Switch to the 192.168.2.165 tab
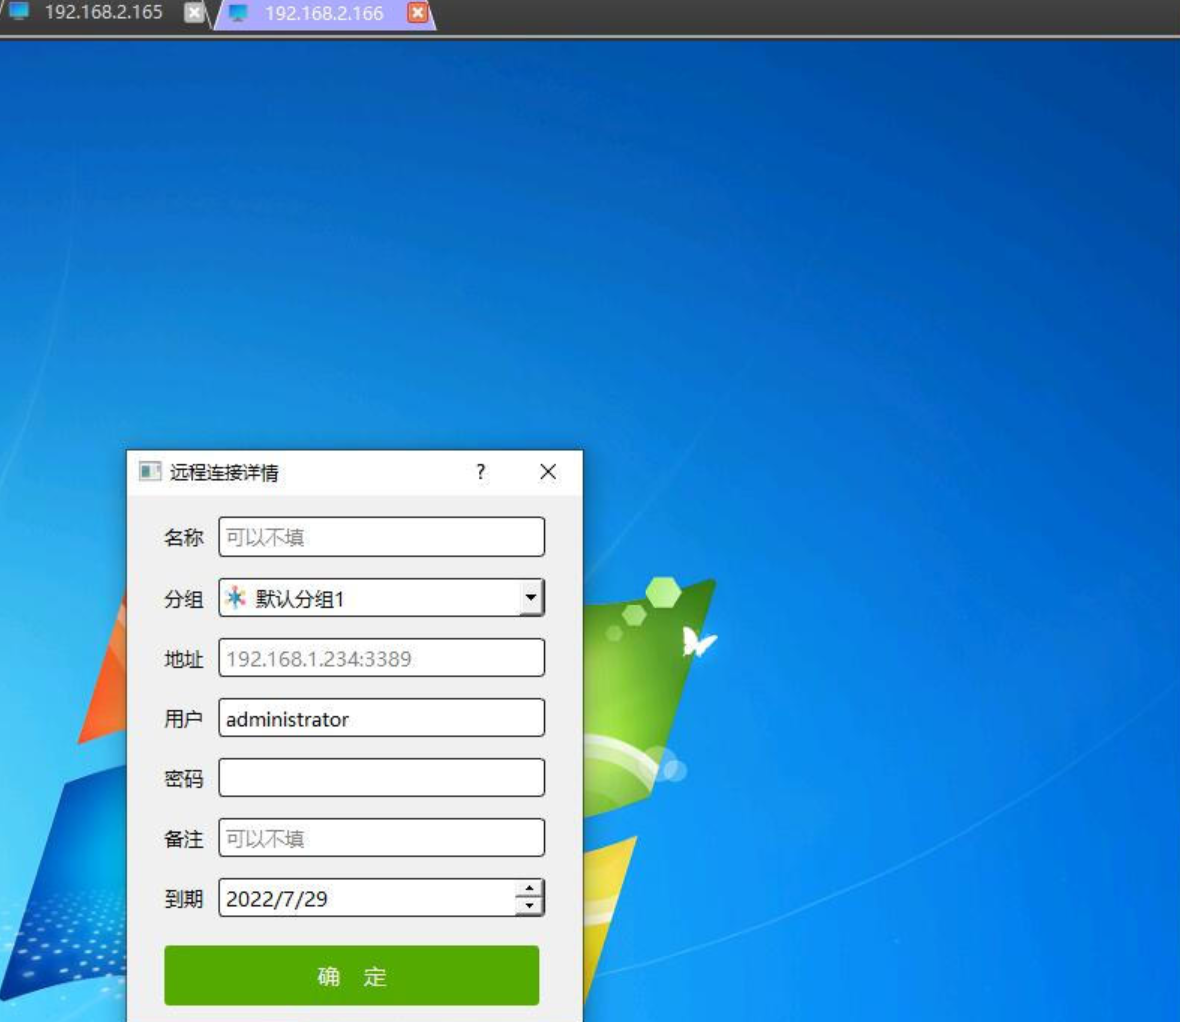Image resolution: width=1180 pixels, height=1022 pixels. point(103,13)
